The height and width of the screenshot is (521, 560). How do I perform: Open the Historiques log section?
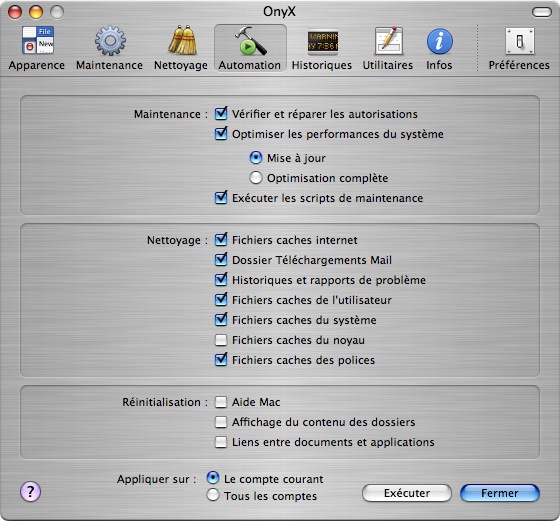[322, 48]
